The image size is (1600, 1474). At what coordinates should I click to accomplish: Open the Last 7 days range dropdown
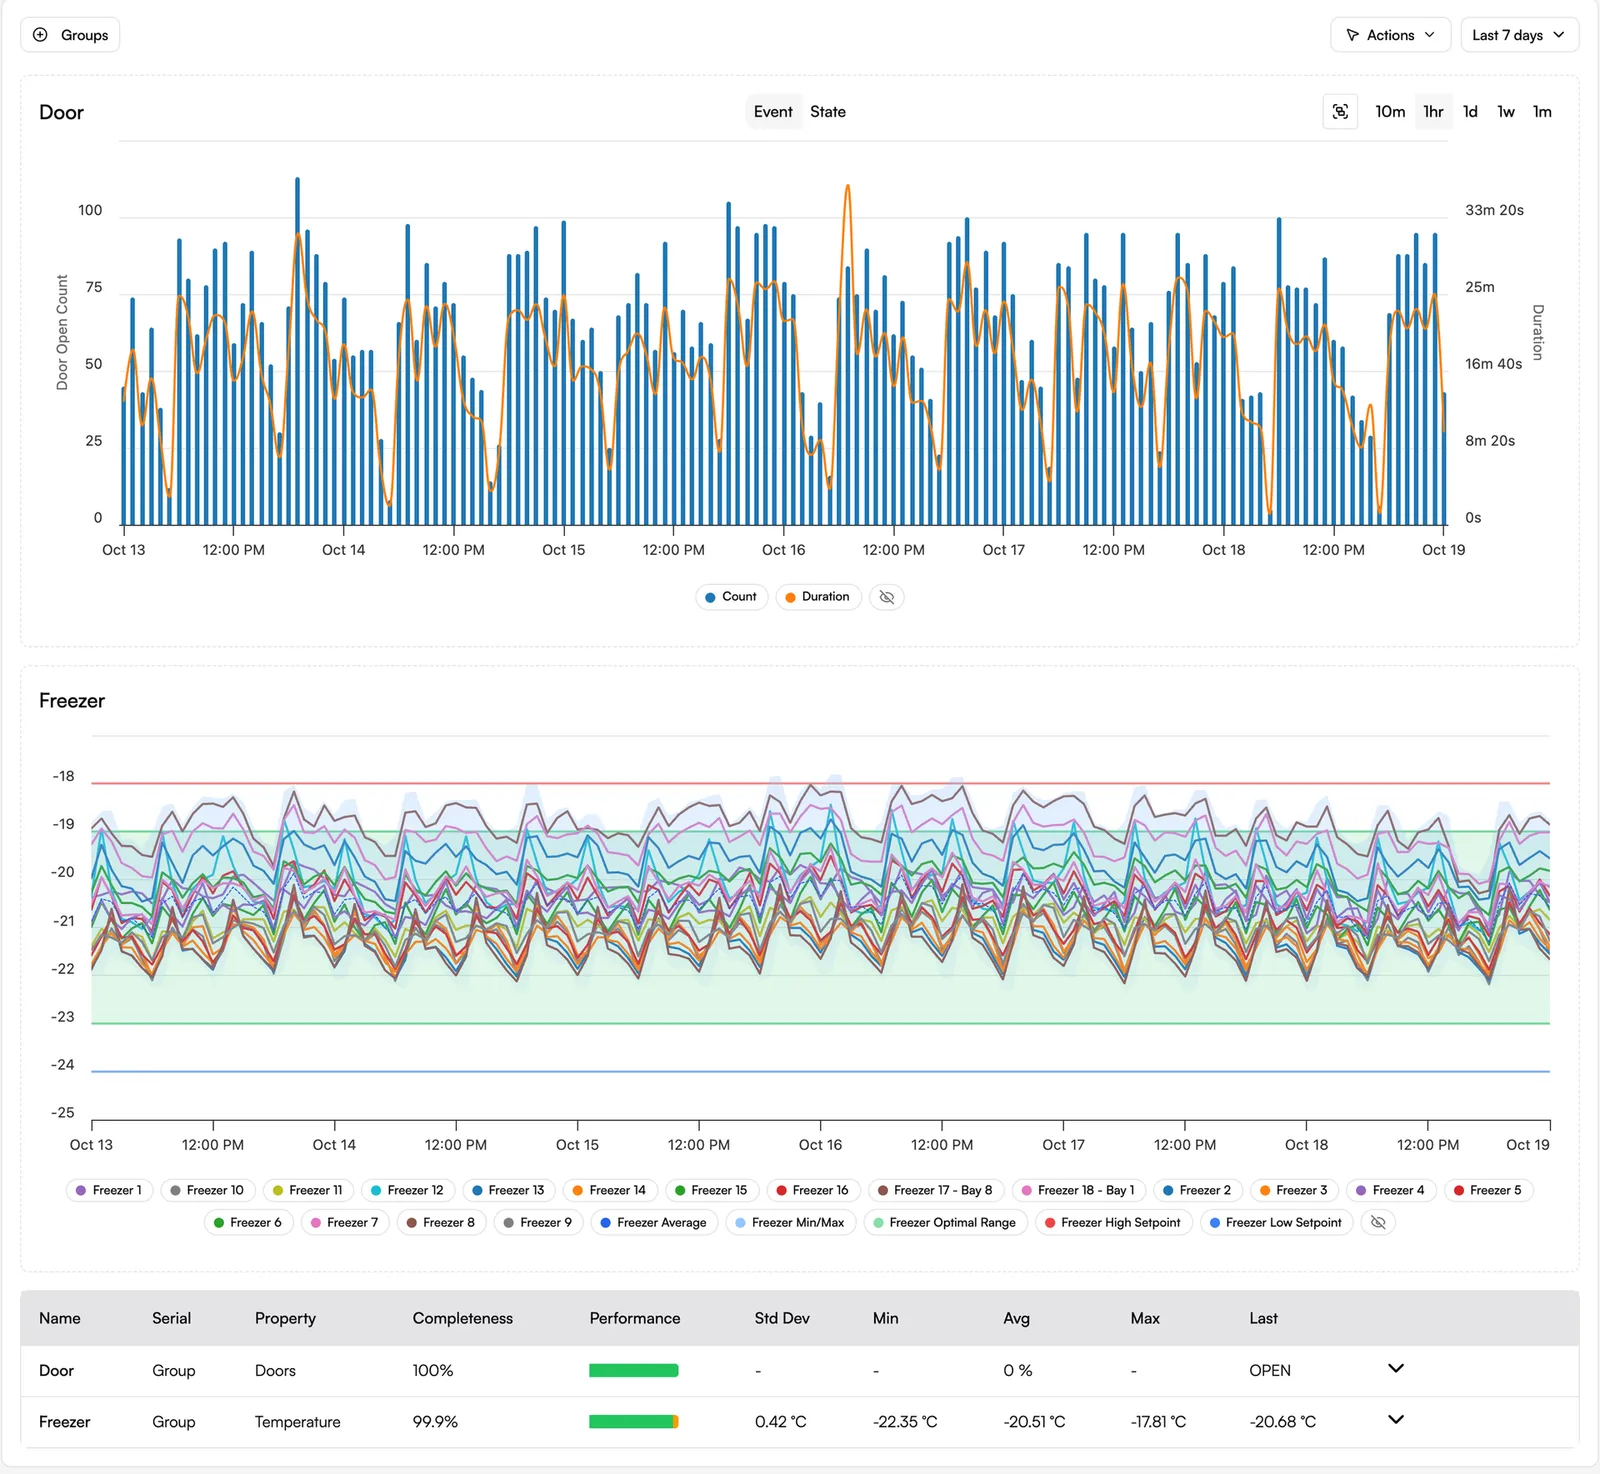[x=1519, y=35]
